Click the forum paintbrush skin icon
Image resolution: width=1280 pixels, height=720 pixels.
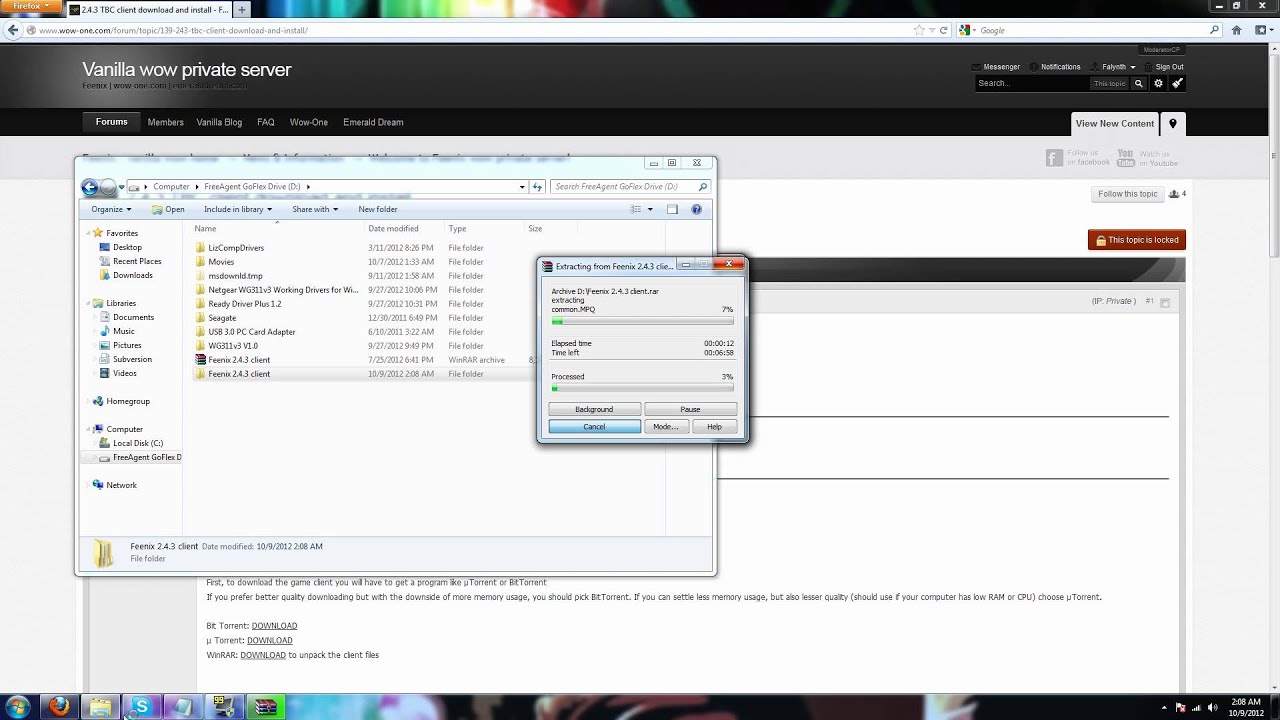(x=1177, y=83)
